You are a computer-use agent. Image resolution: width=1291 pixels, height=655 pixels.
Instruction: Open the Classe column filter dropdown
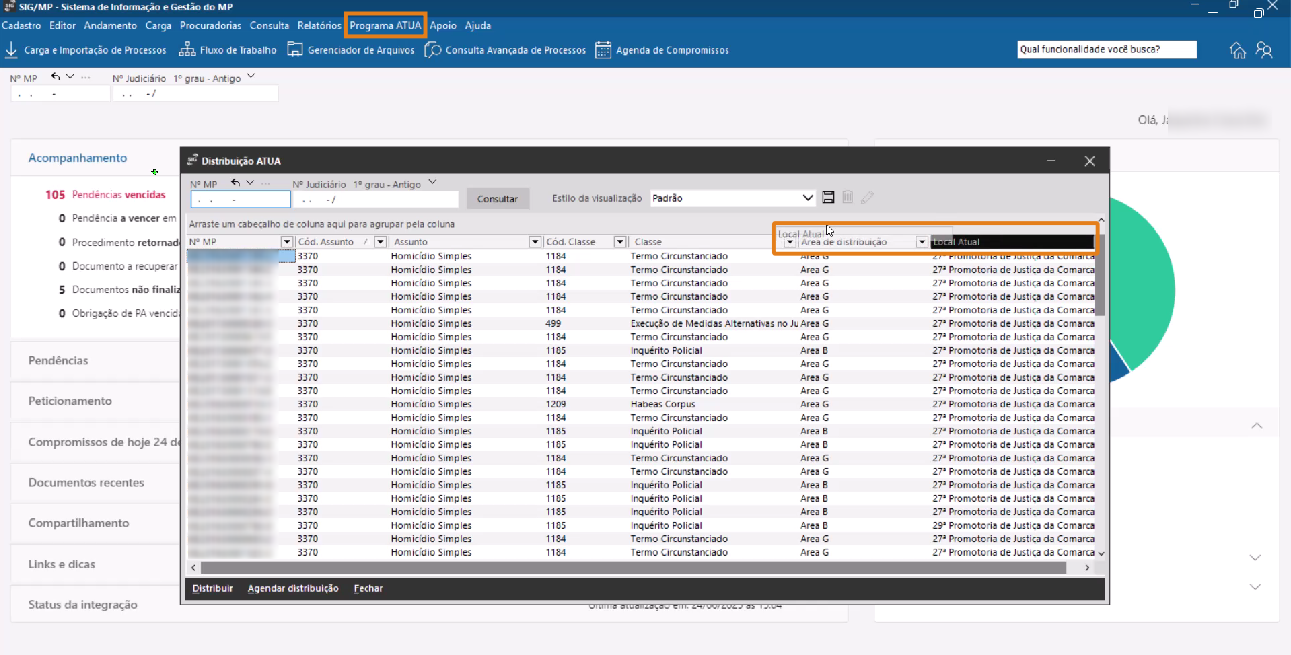(789, 242)
